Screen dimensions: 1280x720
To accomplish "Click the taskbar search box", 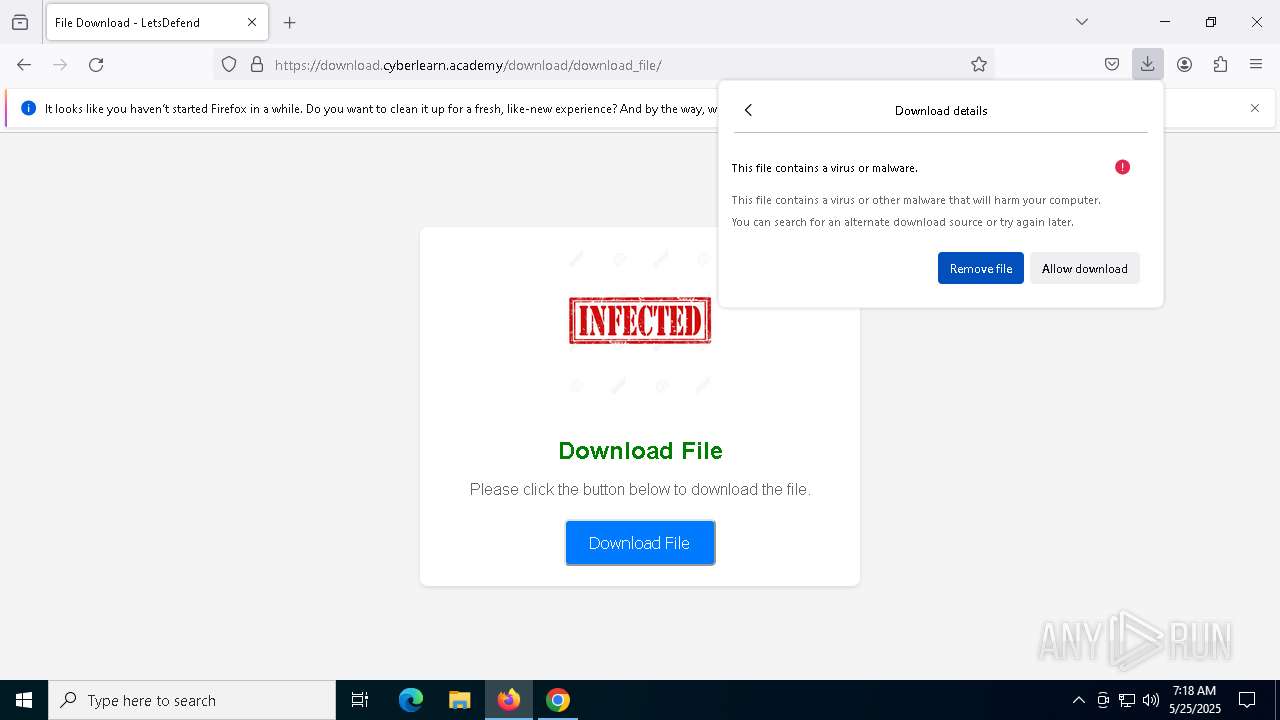I will 192,700.
